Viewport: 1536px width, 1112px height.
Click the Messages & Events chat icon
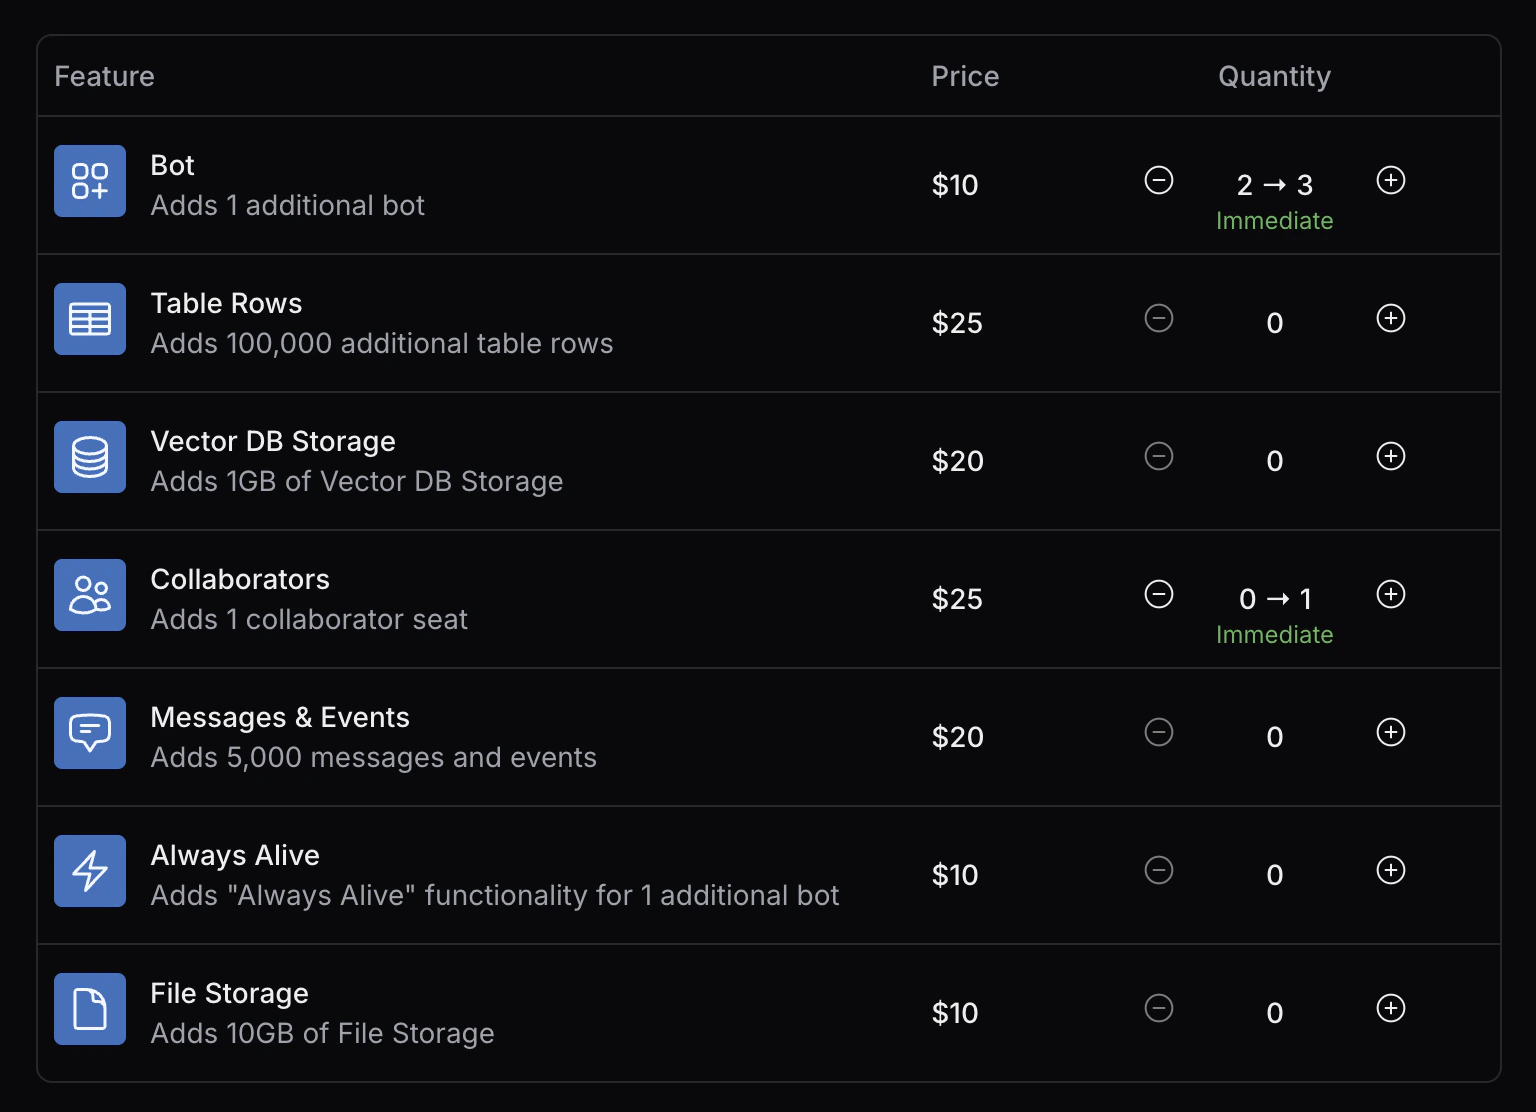click(x=90, y=733)
